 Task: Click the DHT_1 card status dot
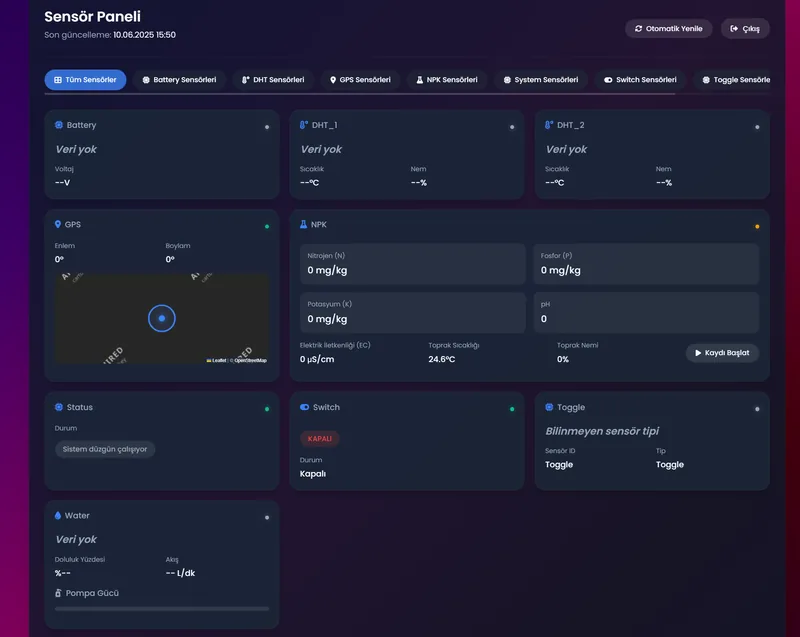(512, 127)
